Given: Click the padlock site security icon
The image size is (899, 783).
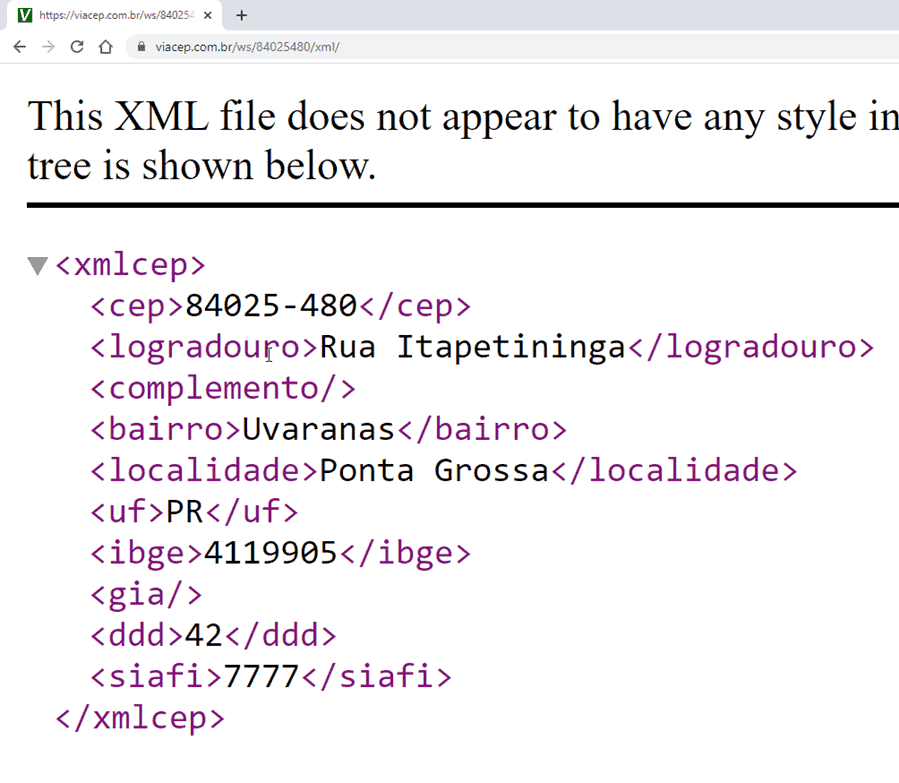Looking at the screenshot, I should [141, 47].
